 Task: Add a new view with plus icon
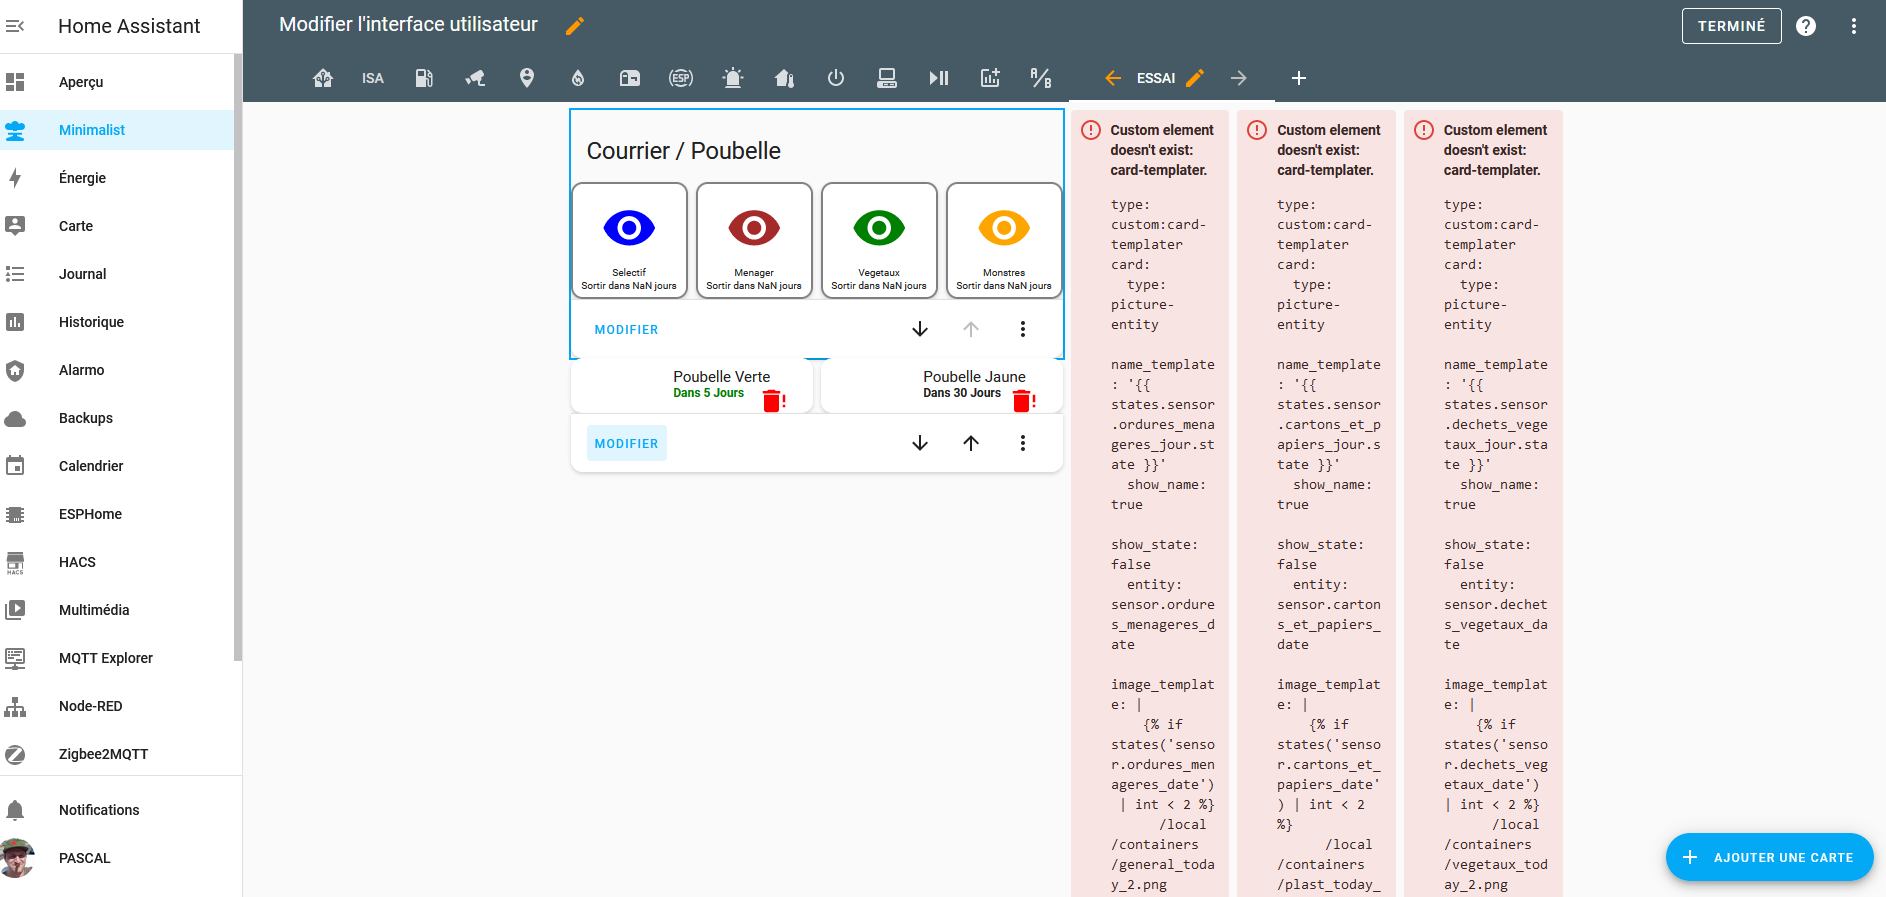[1298, 78]
